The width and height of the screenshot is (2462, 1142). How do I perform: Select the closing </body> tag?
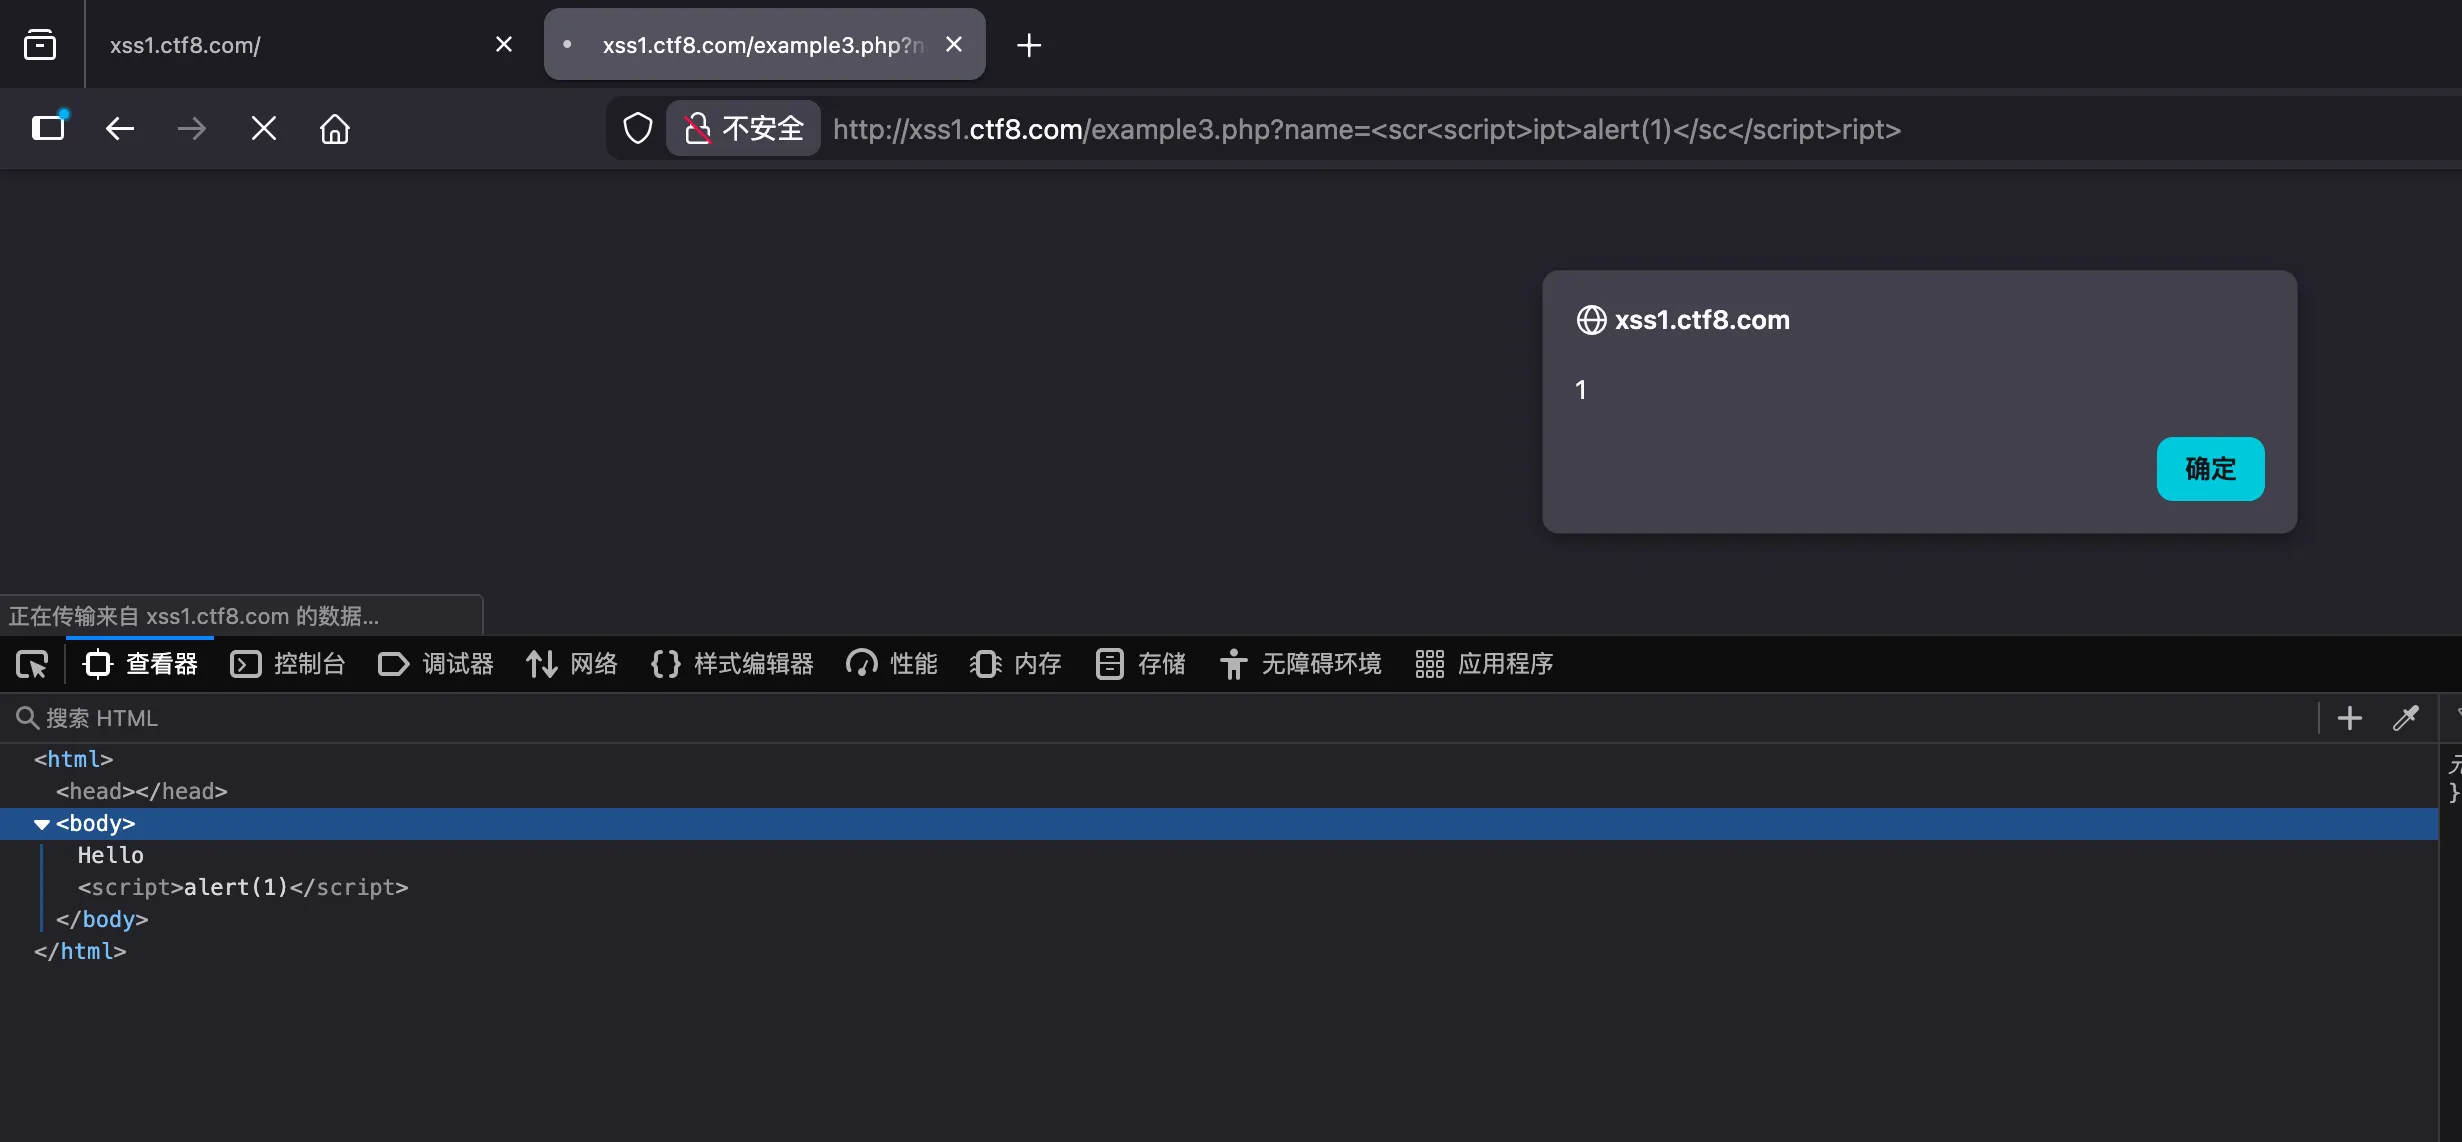[x=102, y=920]
